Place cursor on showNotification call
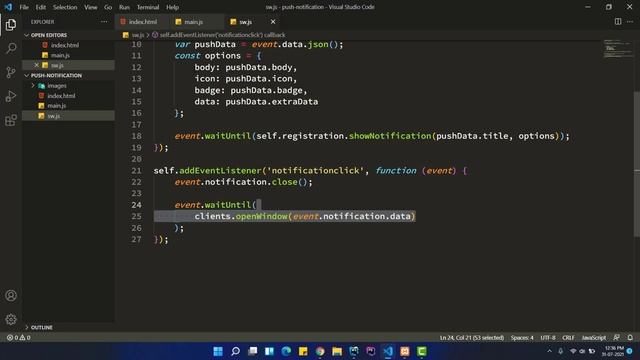The width and height of the screenshot is (640, 360). click(390, 136)
